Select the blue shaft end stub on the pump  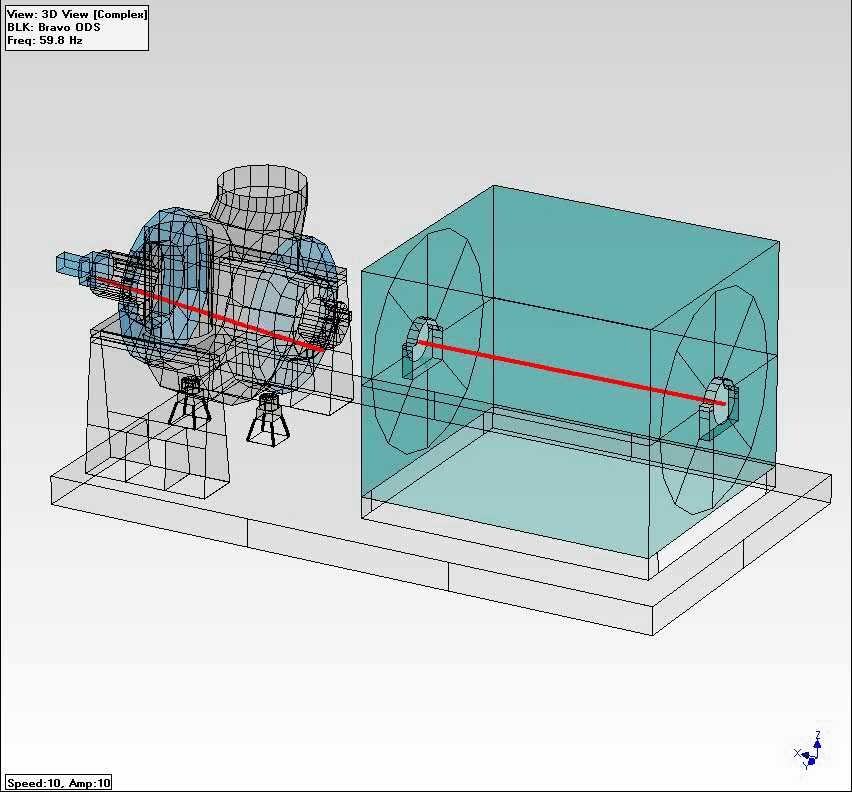71,267
